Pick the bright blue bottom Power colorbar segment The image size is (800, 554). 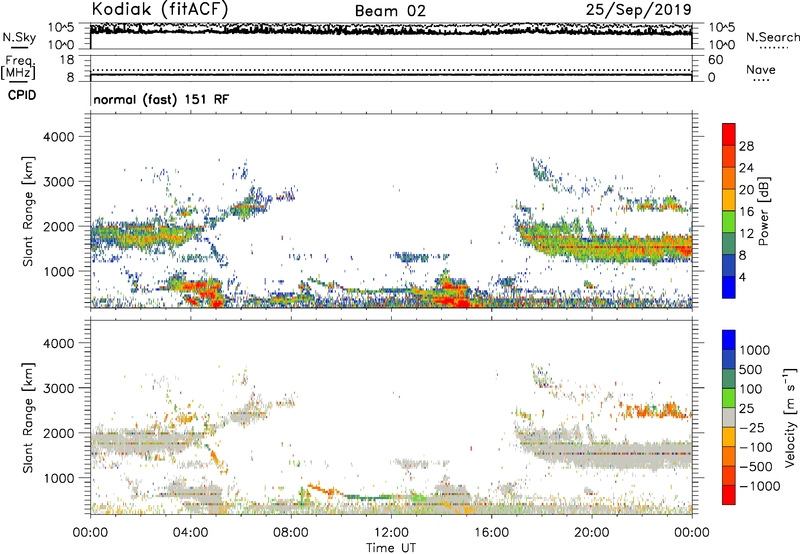click(x=729, y=287)
